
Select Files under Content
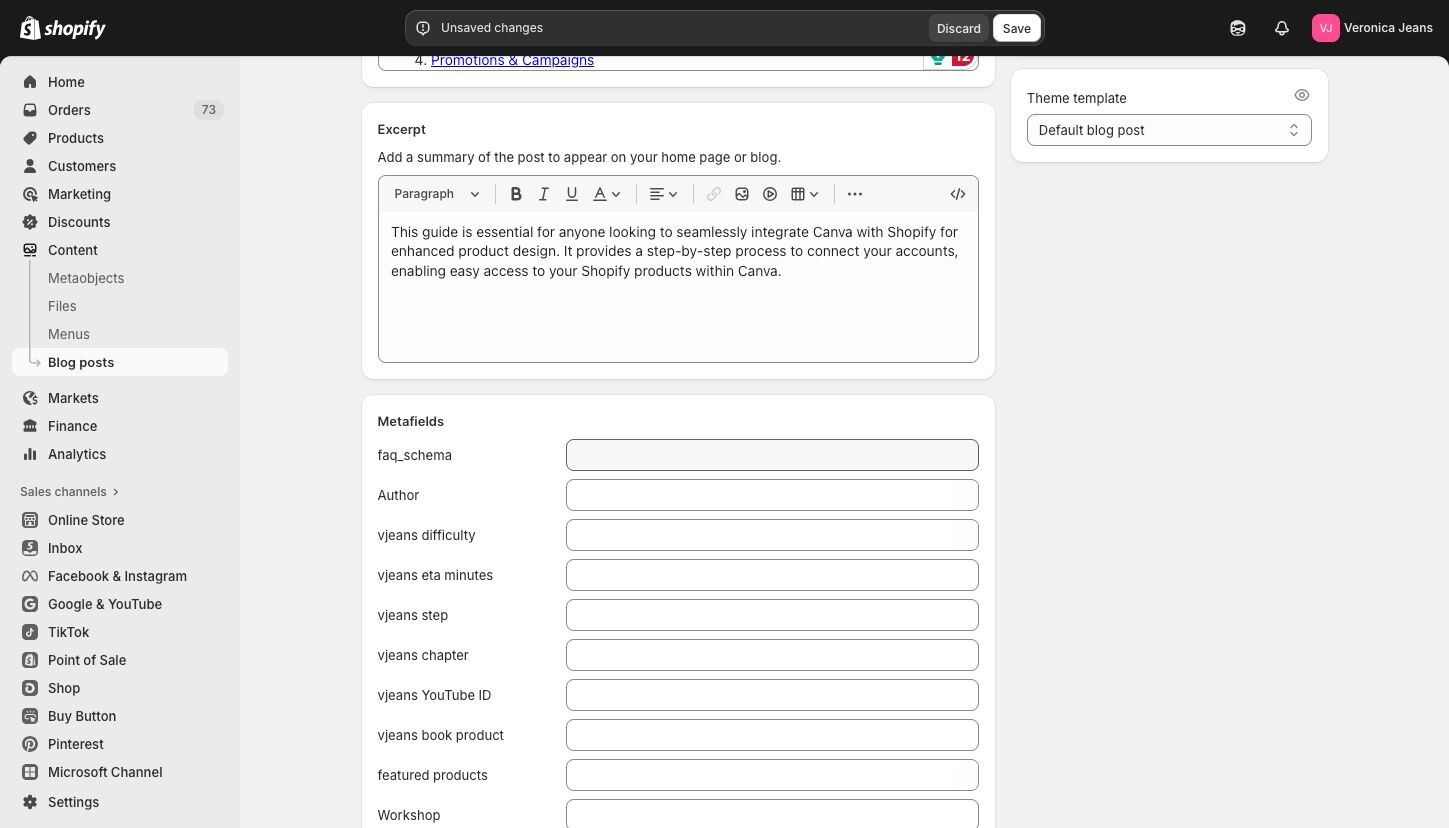(x=62, y=306)
